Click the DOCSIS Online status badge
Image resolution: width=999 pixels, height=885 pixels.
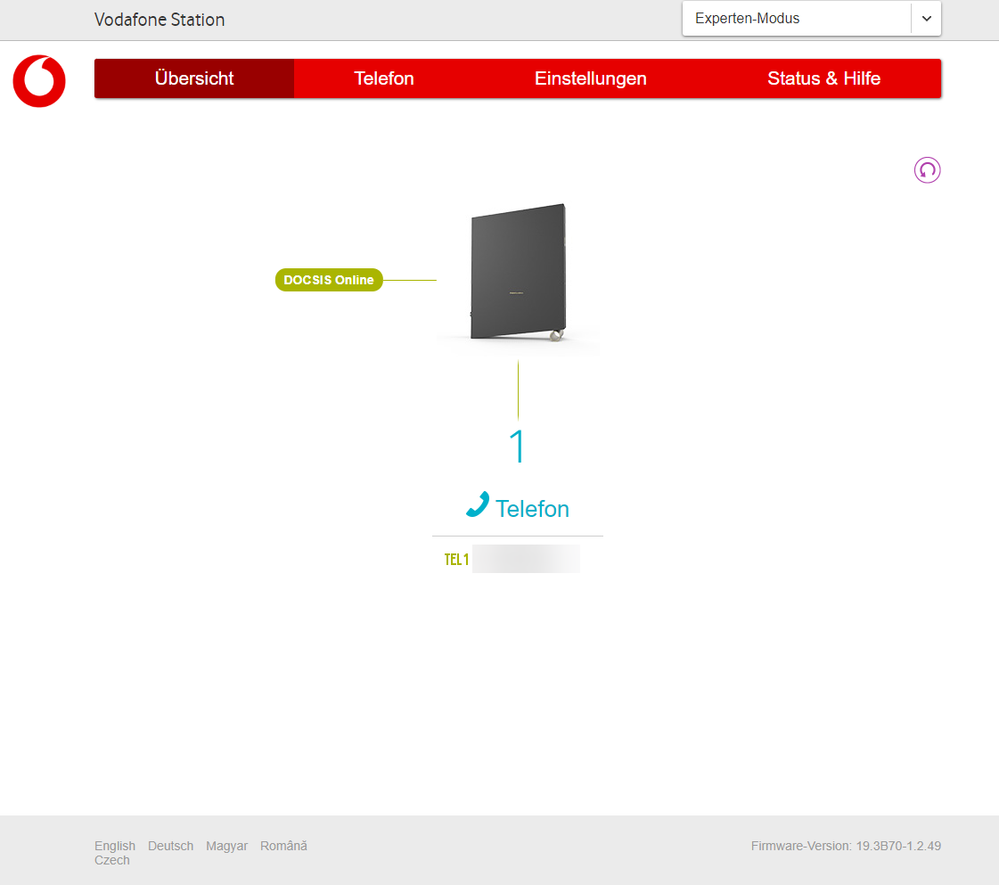pos(329,280)
